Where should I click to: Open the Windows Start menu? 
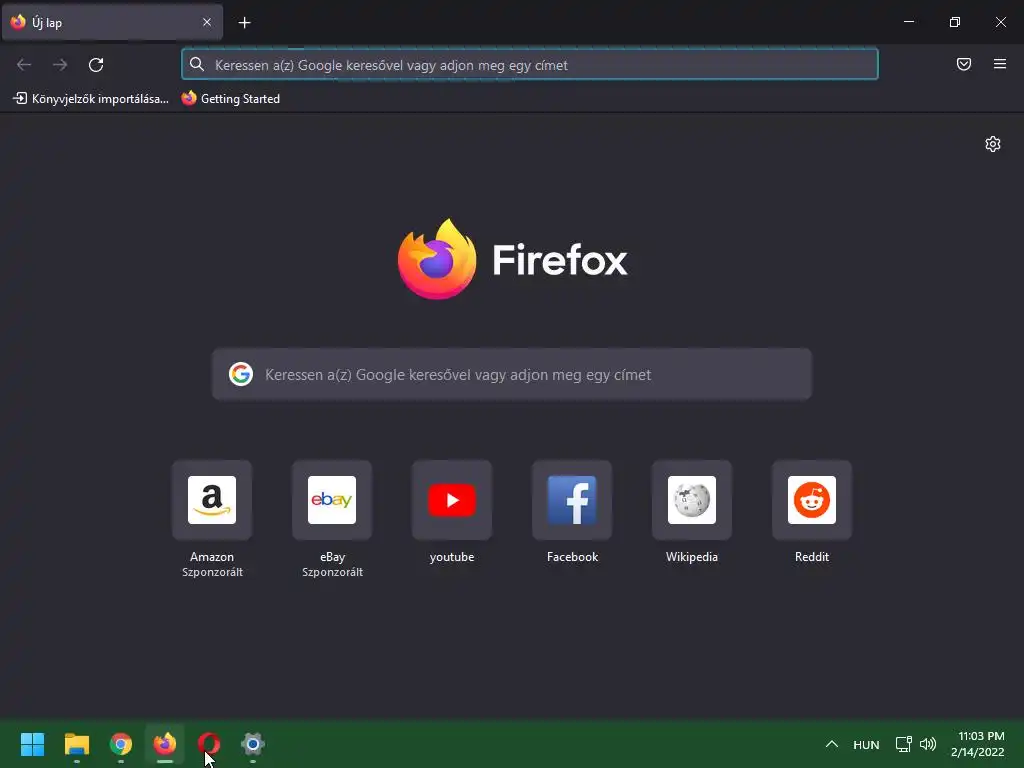(32, 744)
